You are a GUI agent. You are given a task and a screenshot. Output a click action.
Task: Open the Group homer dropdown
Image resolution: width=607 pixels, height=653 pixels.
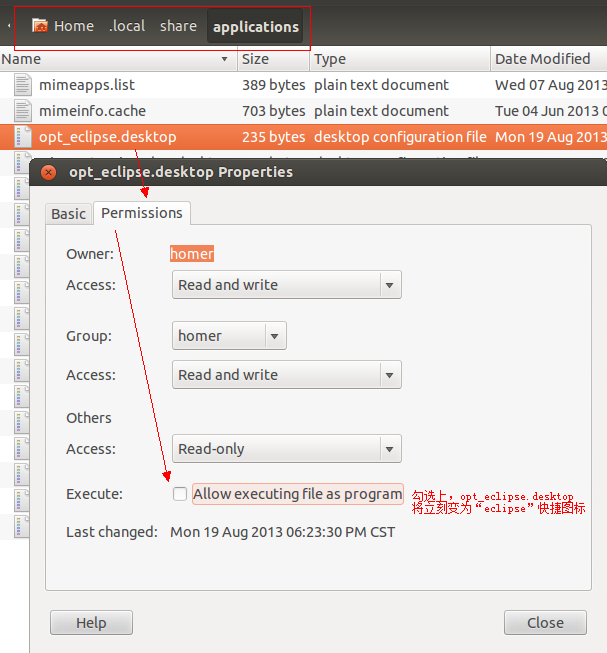229,336
